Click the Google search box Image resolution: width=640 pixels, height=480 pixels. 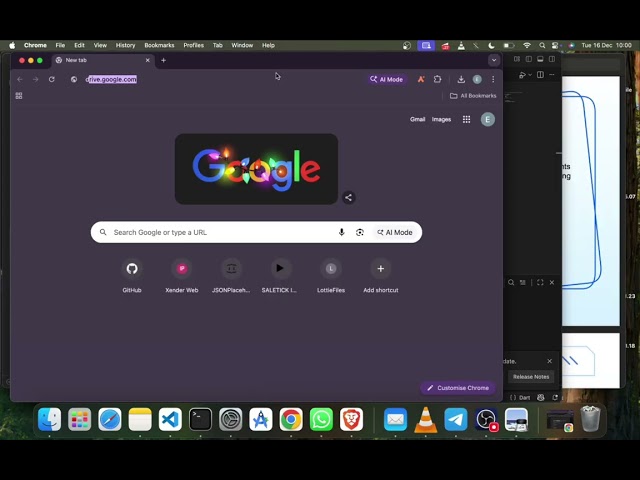point(256,232)
